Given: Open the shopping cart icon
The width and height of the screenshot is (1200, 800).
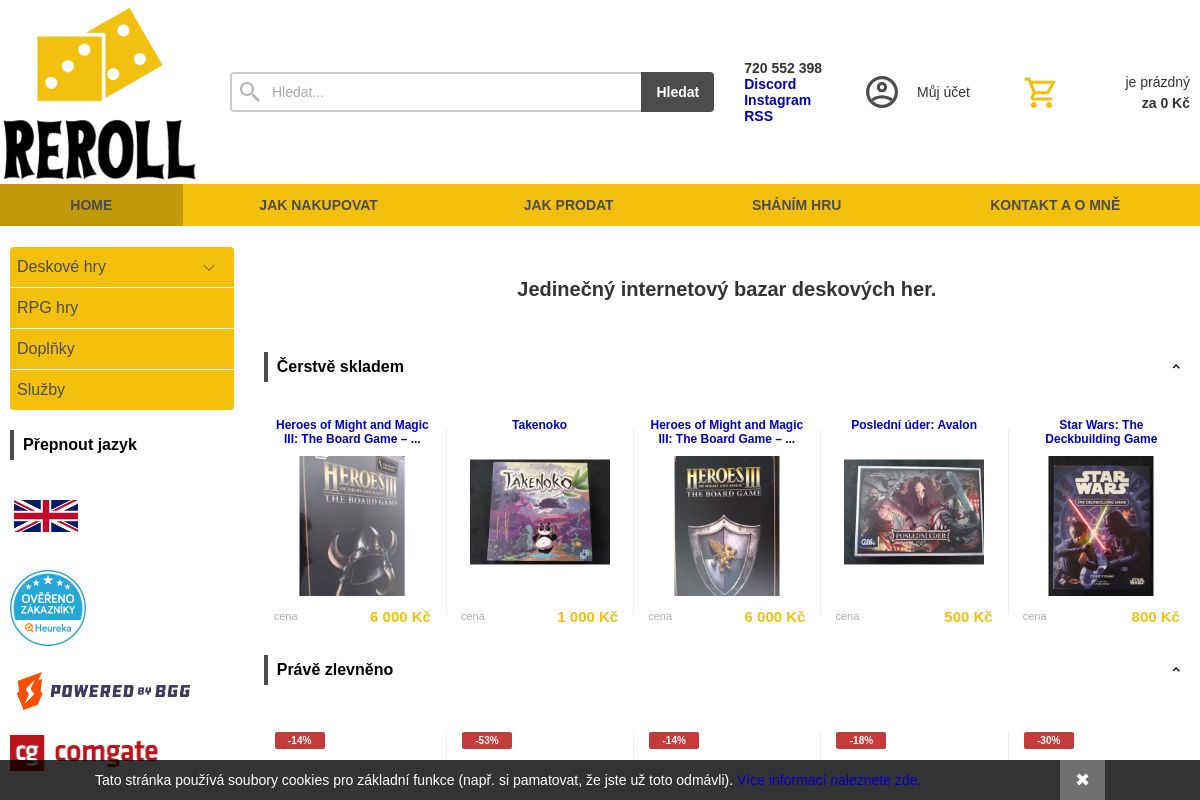Looking at the screenshot, I should point(1040,93).
